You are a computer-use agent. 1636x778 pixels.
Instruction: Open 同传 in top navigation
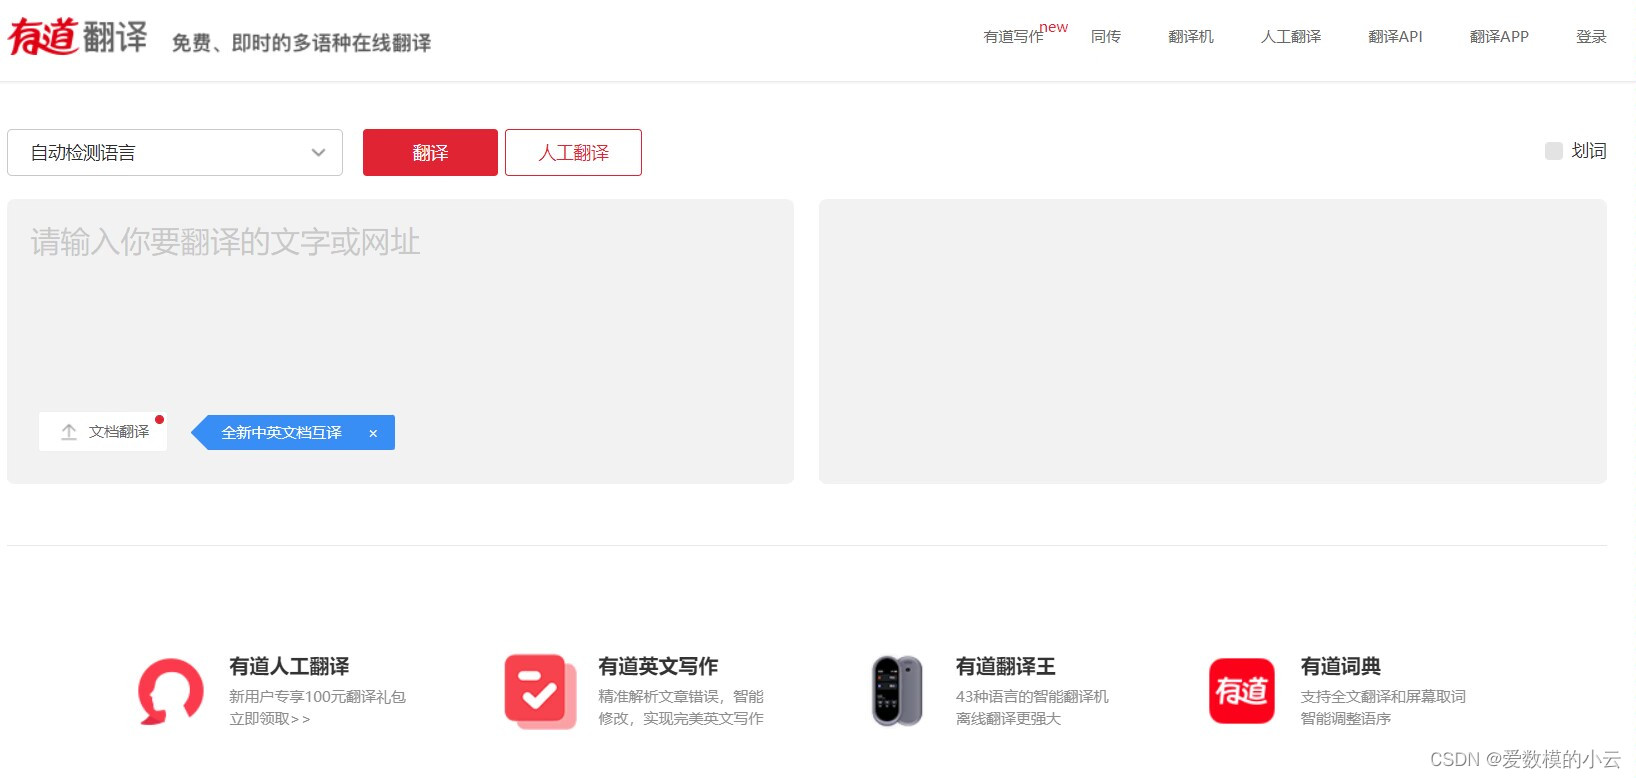pyautogui.click(x=1106, y=36)
